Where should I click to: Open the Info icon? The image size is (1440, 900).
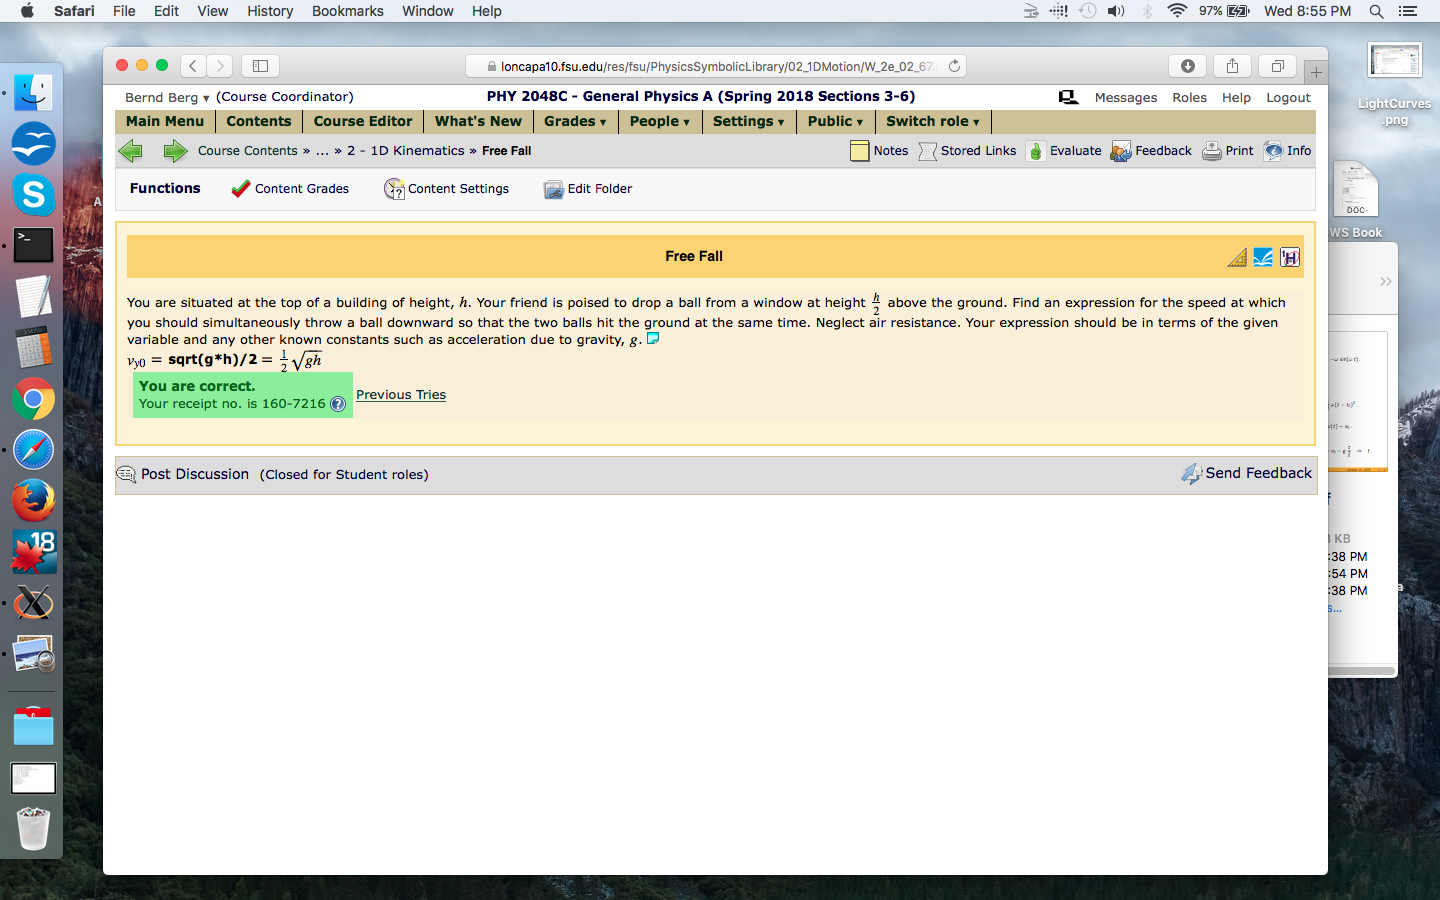[1273, 151]
